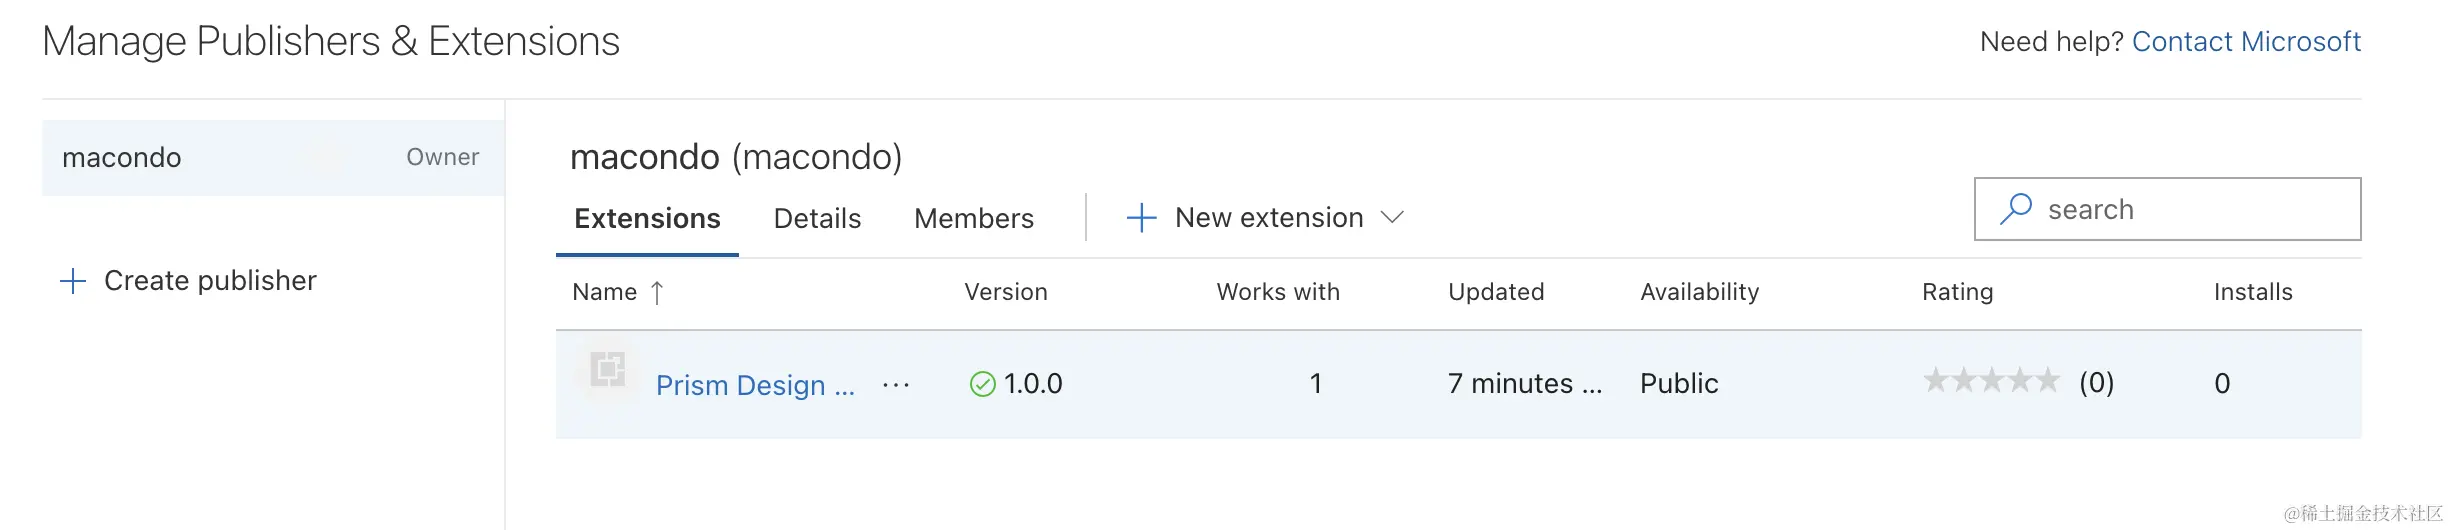Click the Create publisher button
This screenshot has width=2450, height=530.
[210, 281]
